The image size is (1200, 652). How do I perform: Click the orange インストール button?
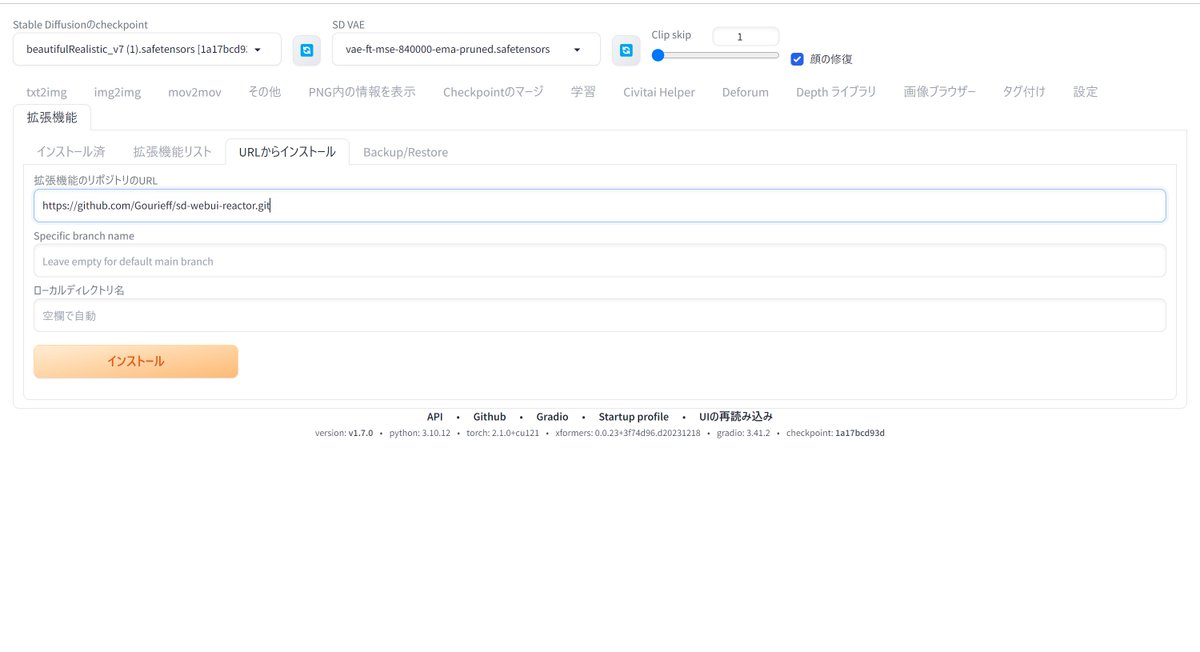coord(136,361)
